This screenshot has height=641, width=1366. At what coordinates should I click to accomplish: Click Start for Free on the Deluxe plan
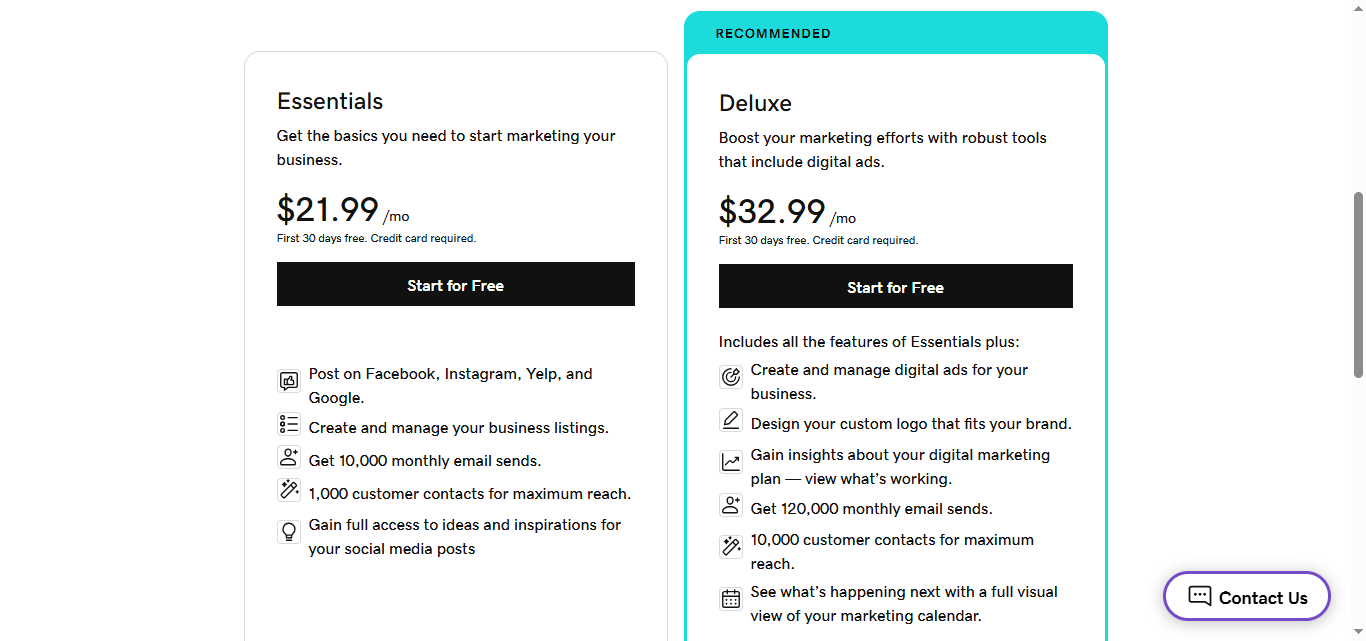coord(895,286)
